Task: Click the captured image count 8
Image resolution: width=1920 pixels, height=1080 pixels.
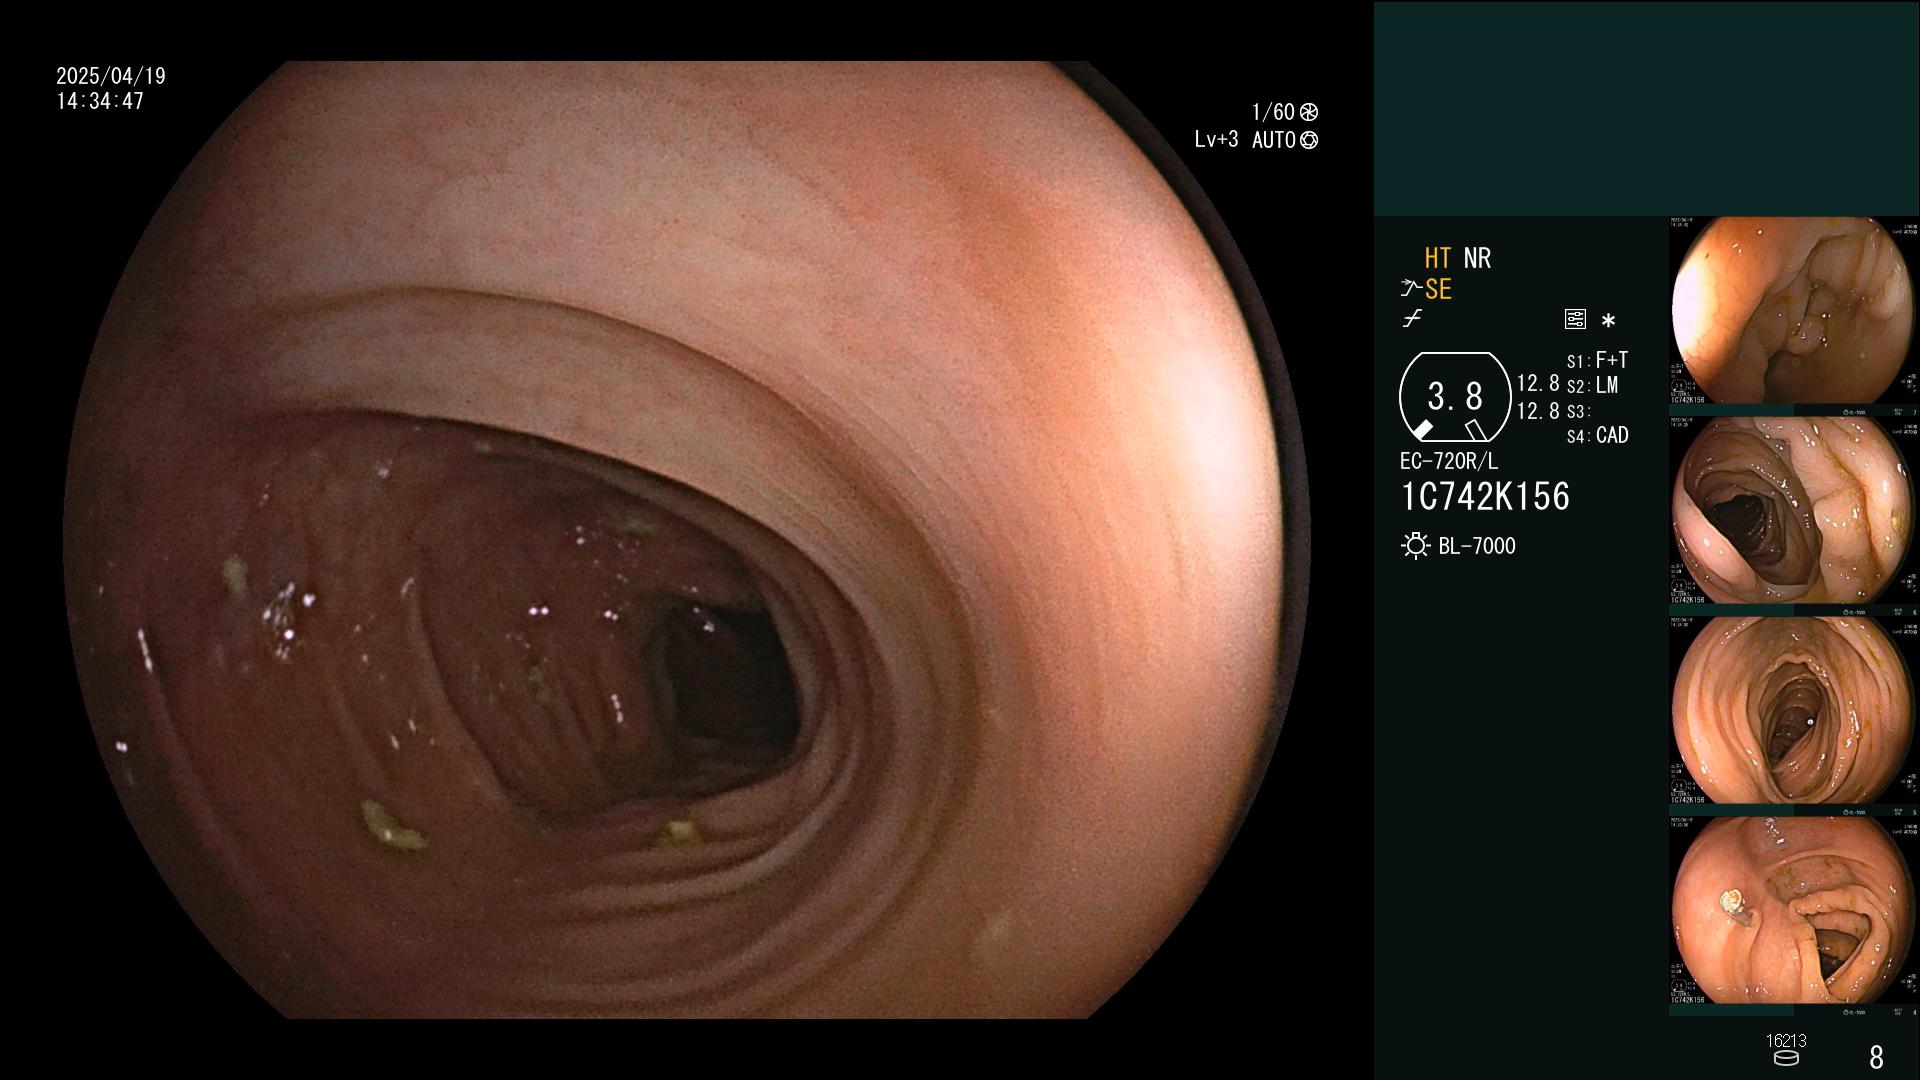Action: coord(1876,1057)
